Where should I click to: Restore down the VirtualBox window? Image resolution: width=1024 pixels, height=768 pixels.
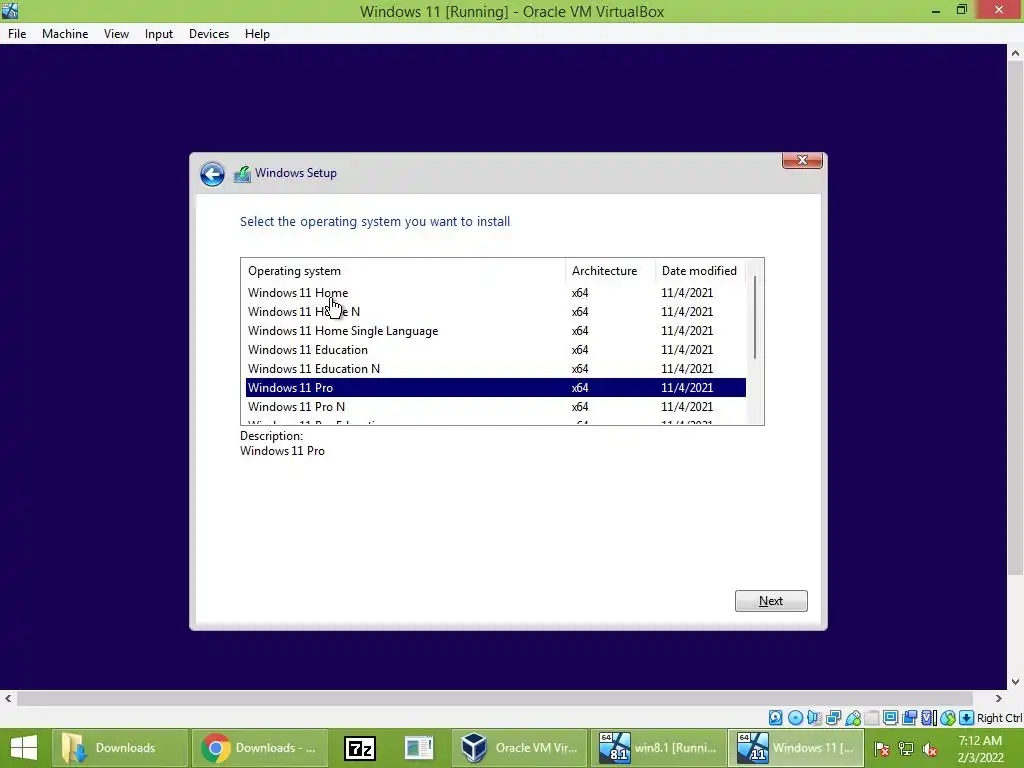(x=962, y=10)
